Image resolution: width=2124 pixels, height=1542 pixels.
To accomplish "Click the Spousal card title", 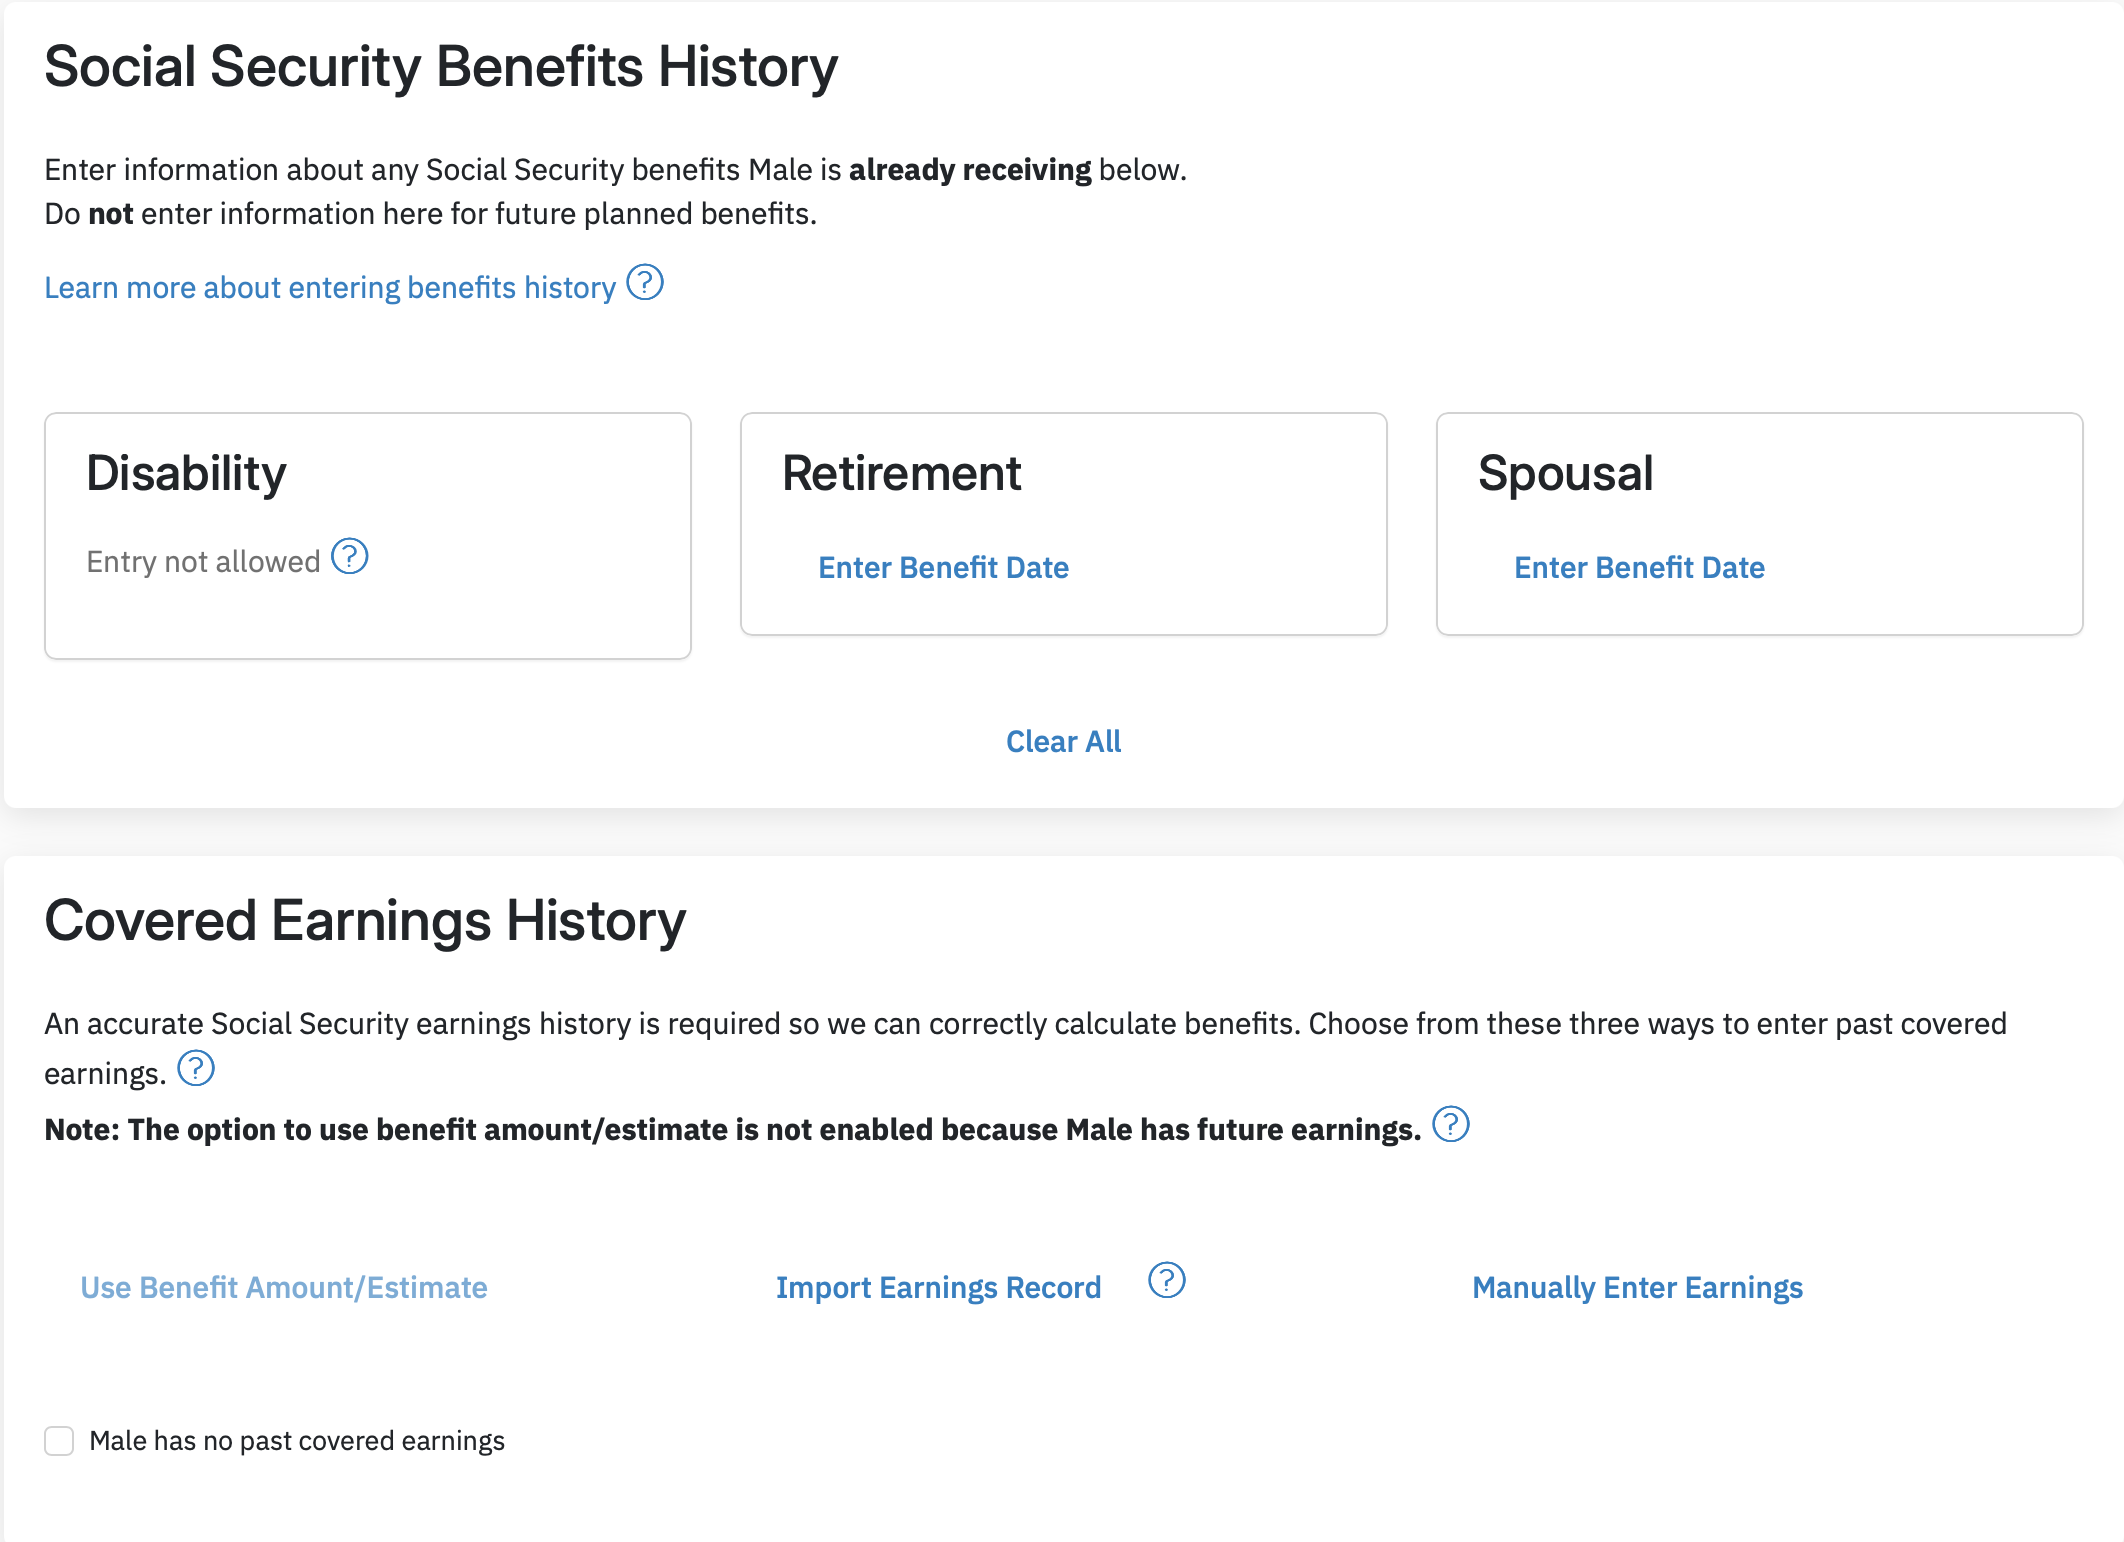I will [x=1565, y=474].
